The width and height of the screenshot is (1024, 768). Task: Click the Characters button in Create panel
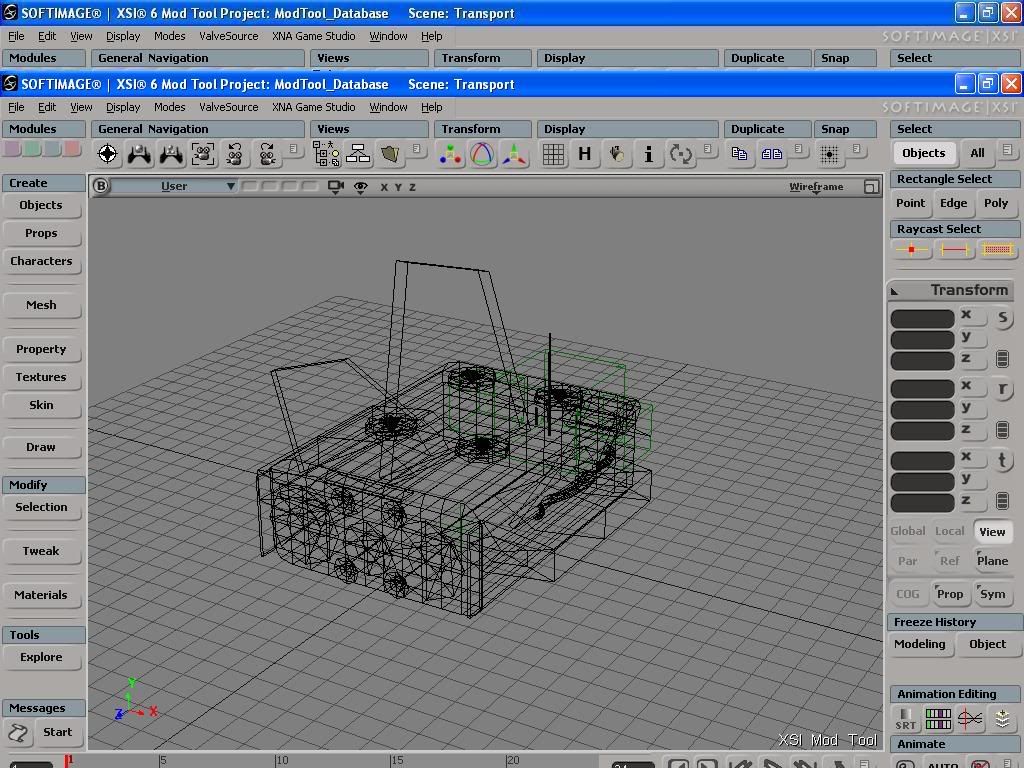tap(41, 261)
